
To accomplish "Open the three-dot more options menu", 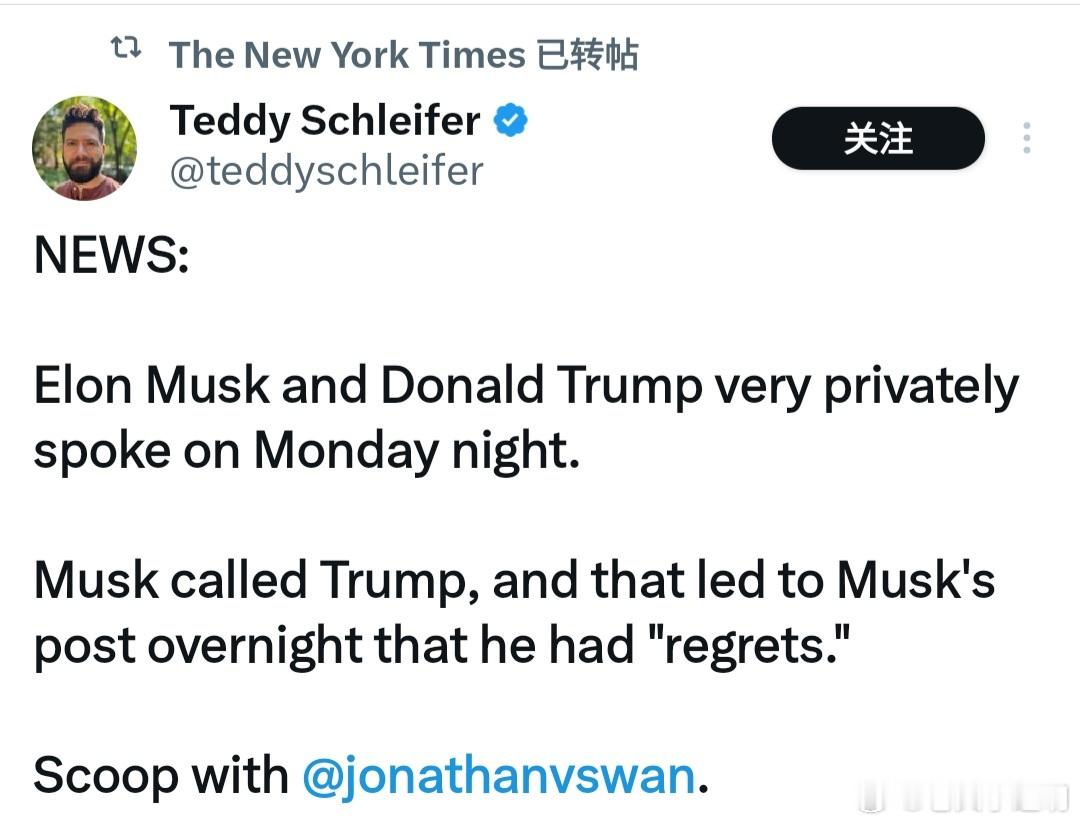I will pos(1026,138).
